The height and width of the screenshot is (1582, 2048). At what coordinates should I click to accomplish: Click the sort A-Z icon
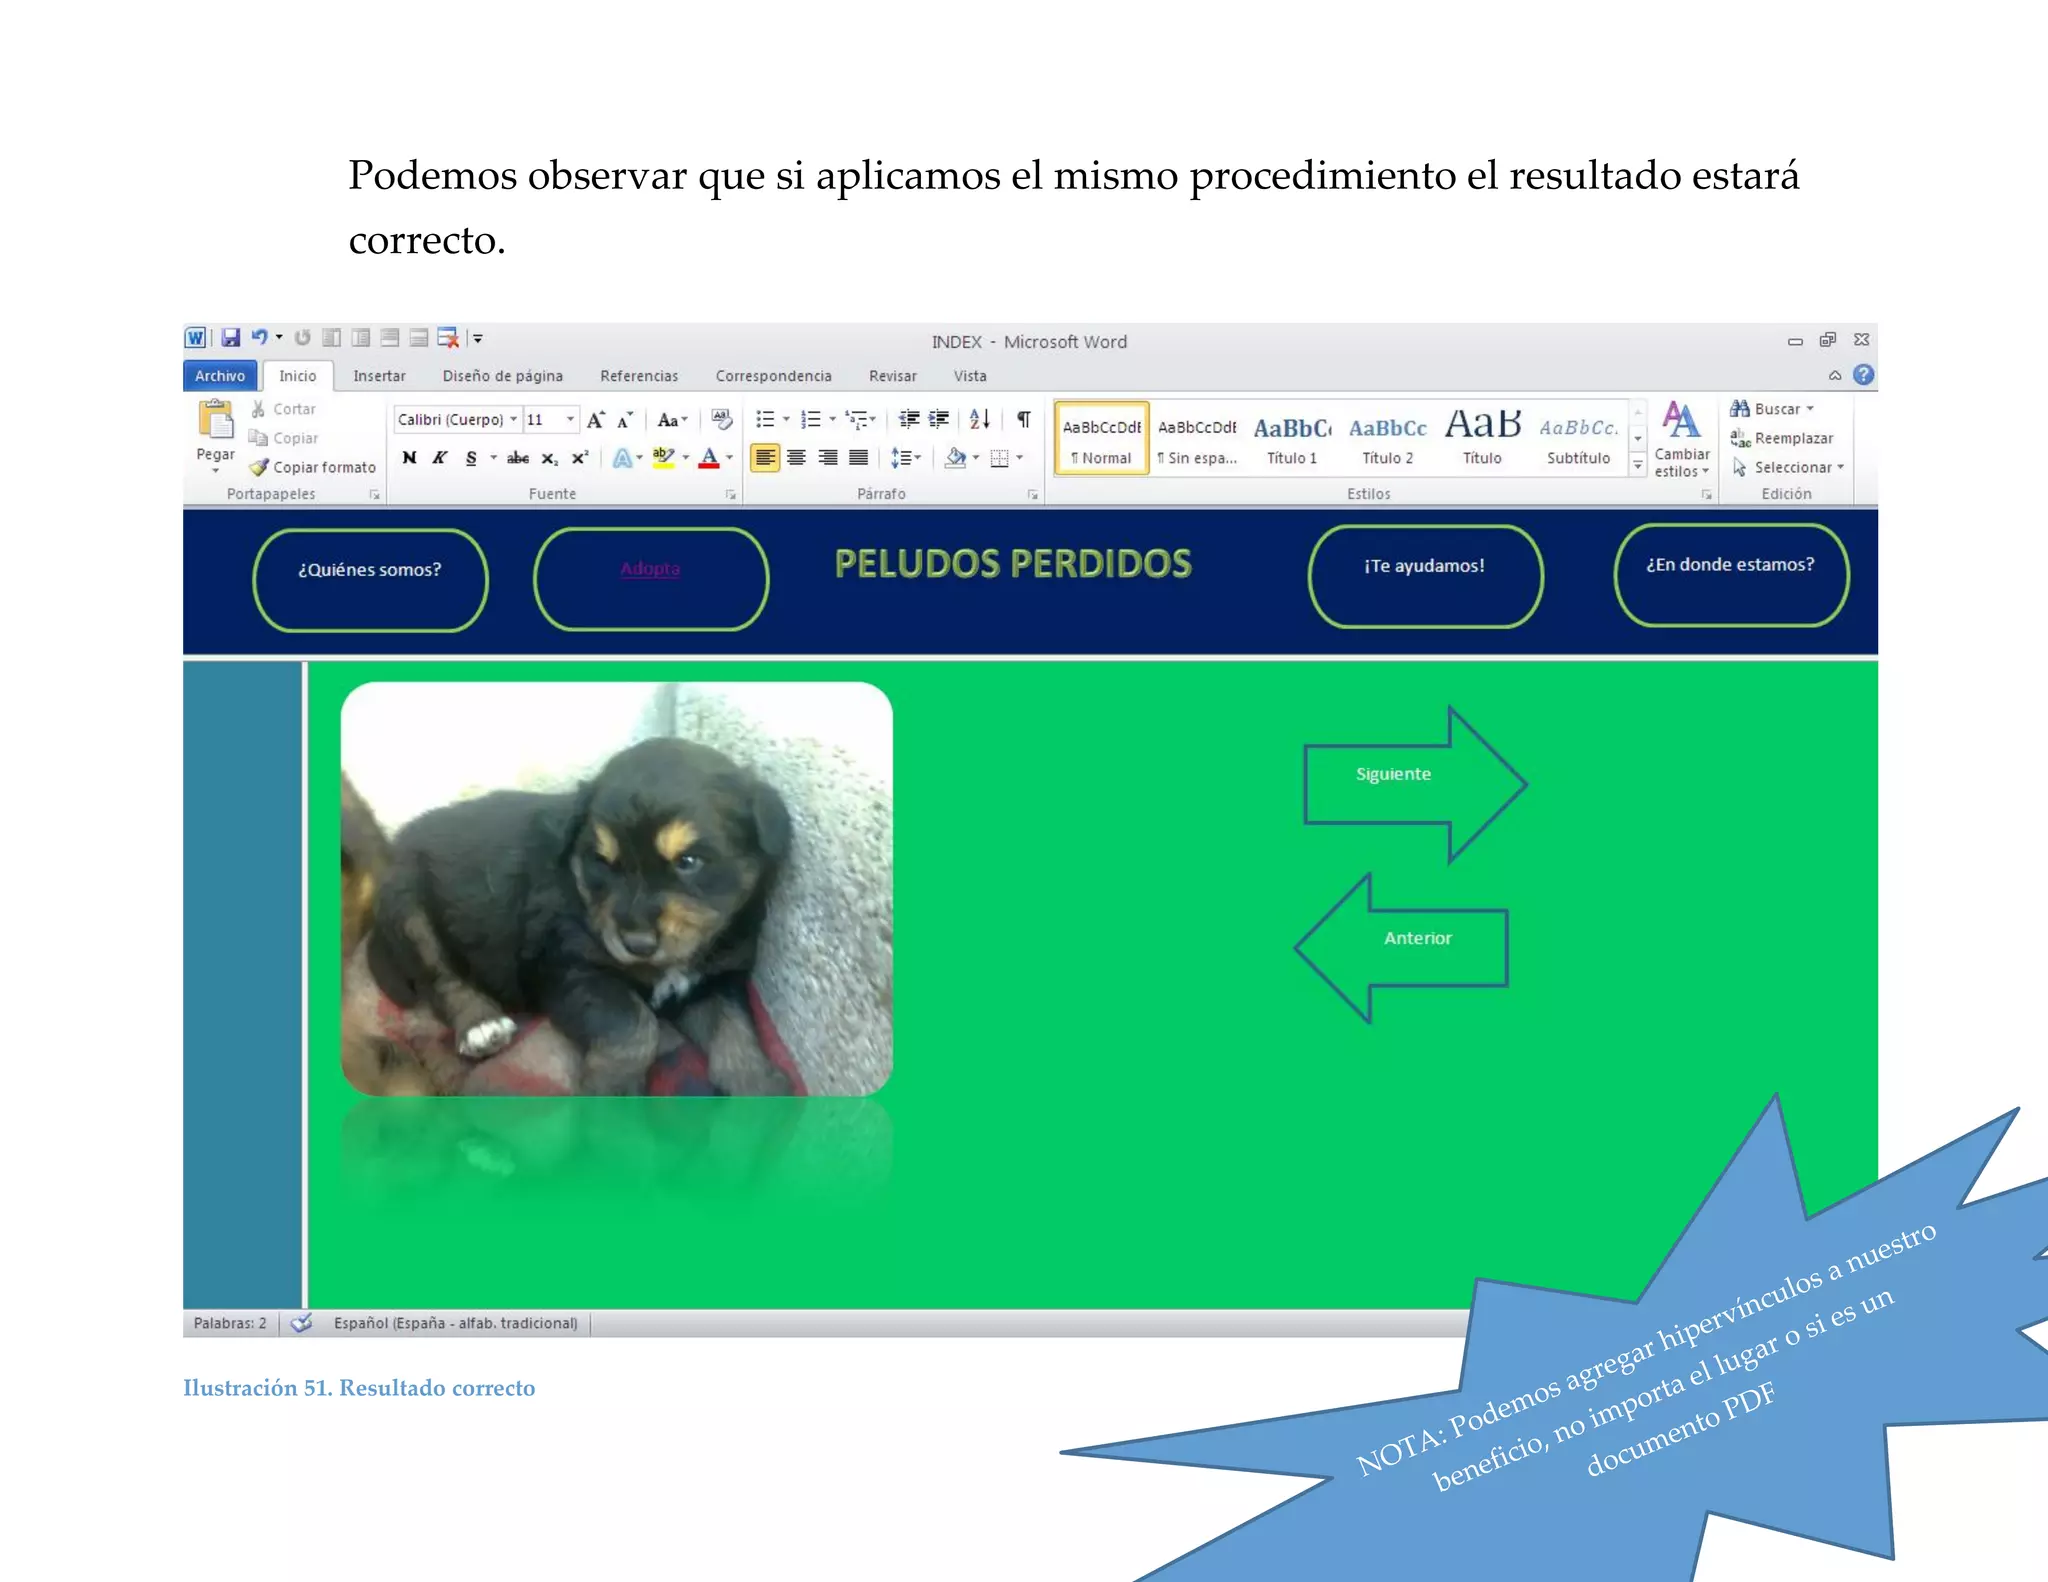point(980,419)
